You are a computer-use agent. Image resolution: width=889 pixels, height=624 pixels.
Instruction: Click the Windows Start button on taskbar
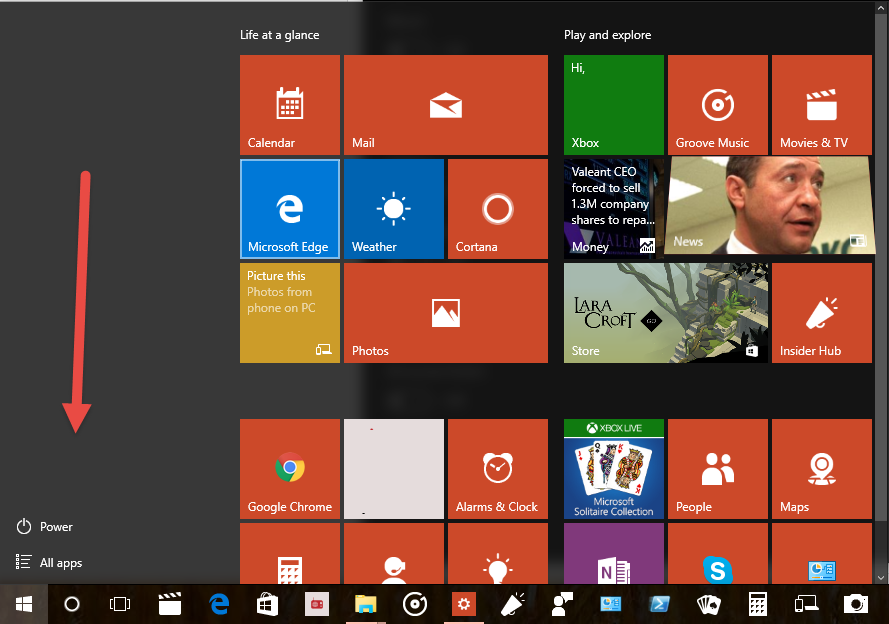click(24, 604)
